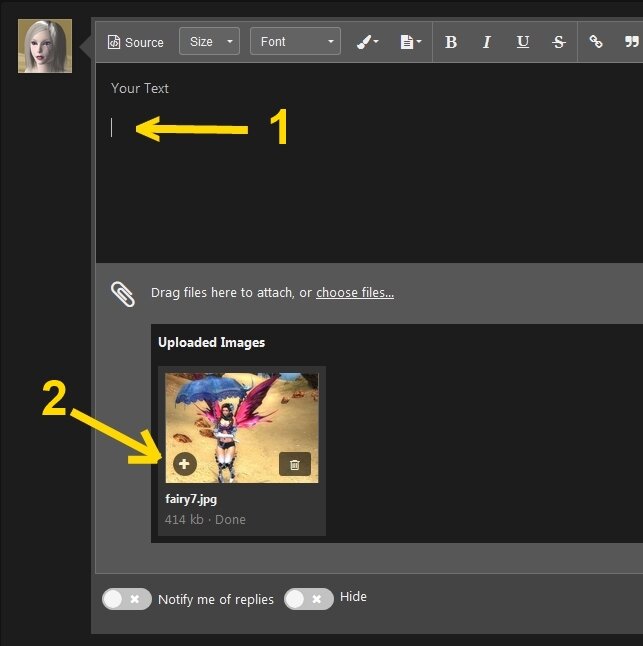Insert a quote block
The height and width of the screenshot is (646, 643).
coord(631,42)
